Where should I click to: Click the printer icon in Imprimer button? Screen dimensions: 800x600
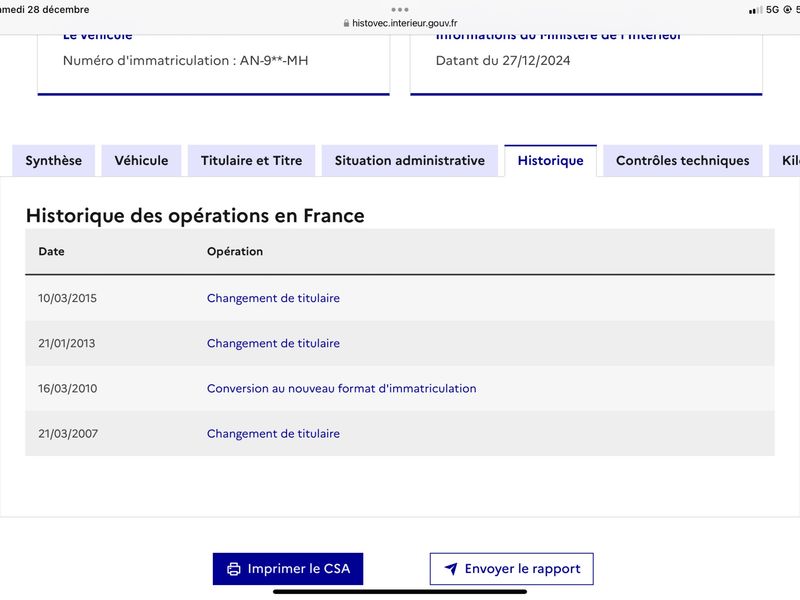click(234, 569)
